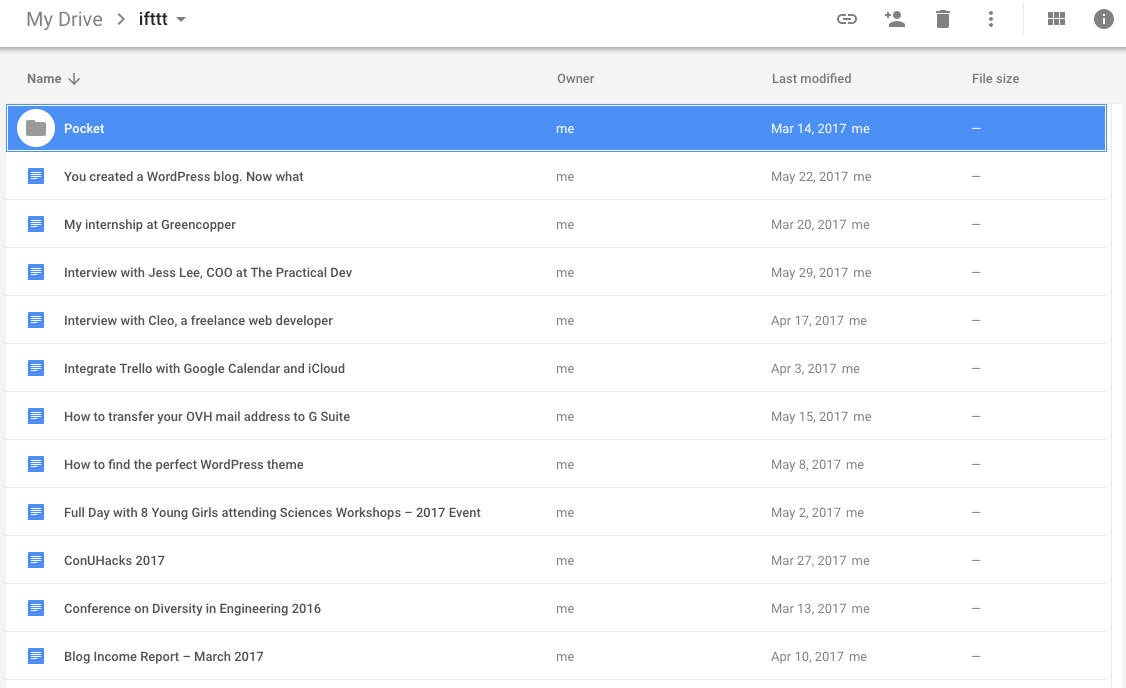The width and height of the screenshot is (1126, 688).
Task: Select Interview with Jess Lee document
Action: click(557, 272)
